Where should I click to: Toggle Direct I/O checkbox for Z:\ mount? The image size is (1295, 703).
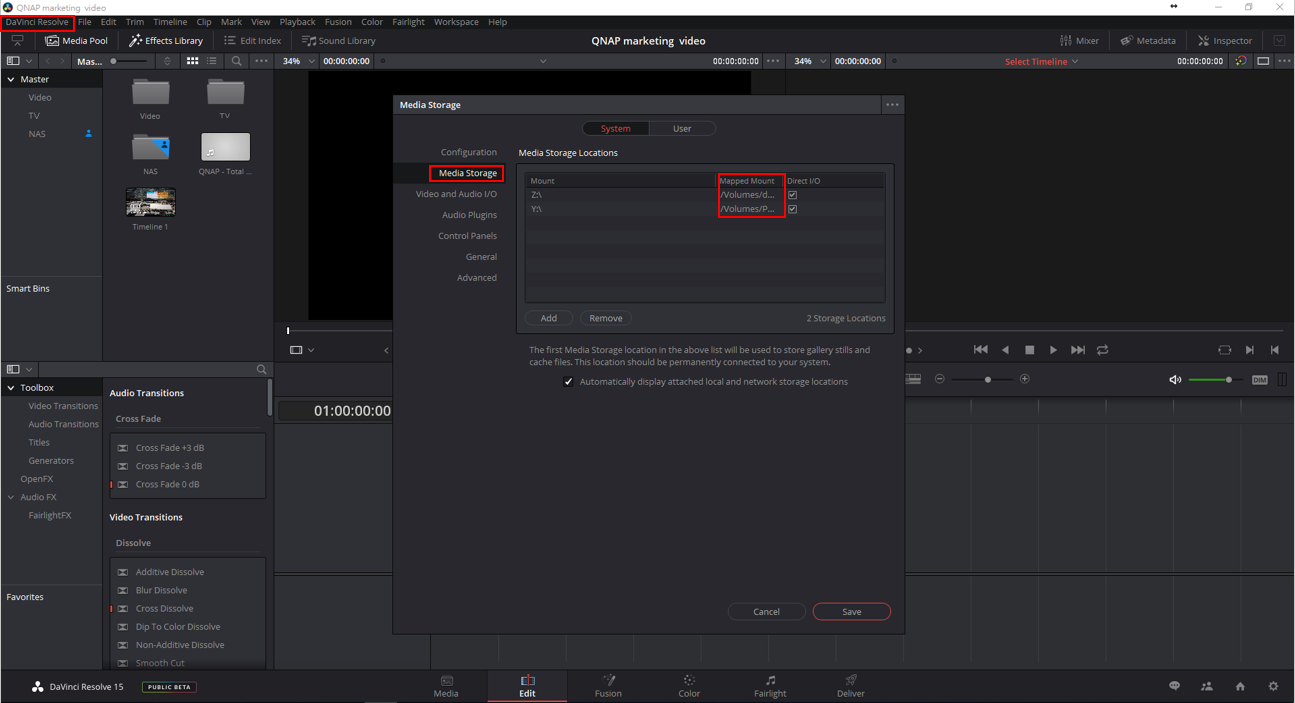point(792,195)
